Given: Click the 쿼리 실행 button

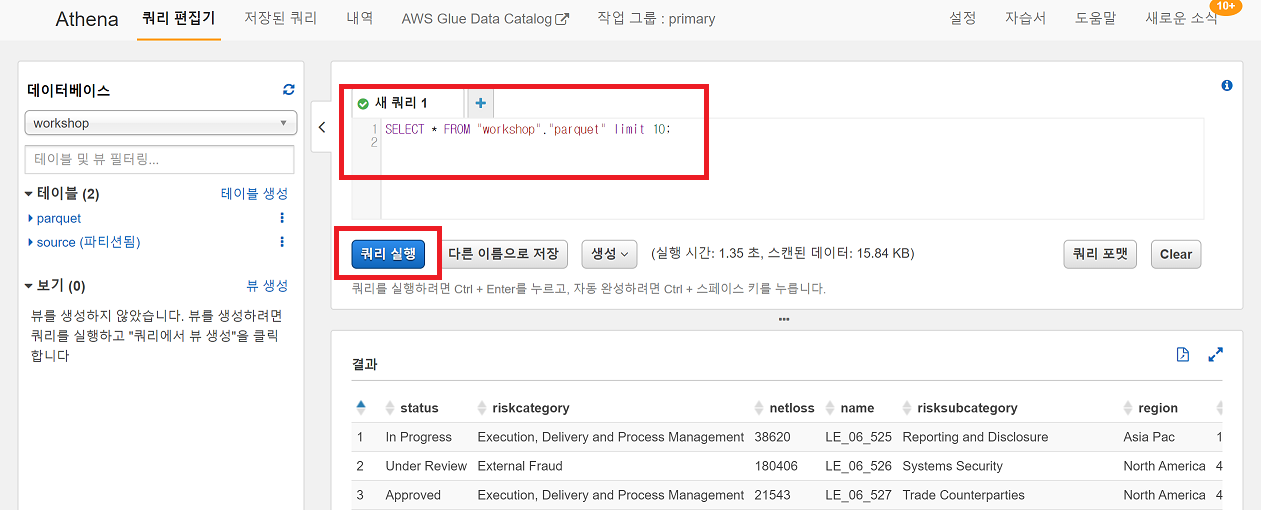Looking at the screenshot, I should point(388,254).
